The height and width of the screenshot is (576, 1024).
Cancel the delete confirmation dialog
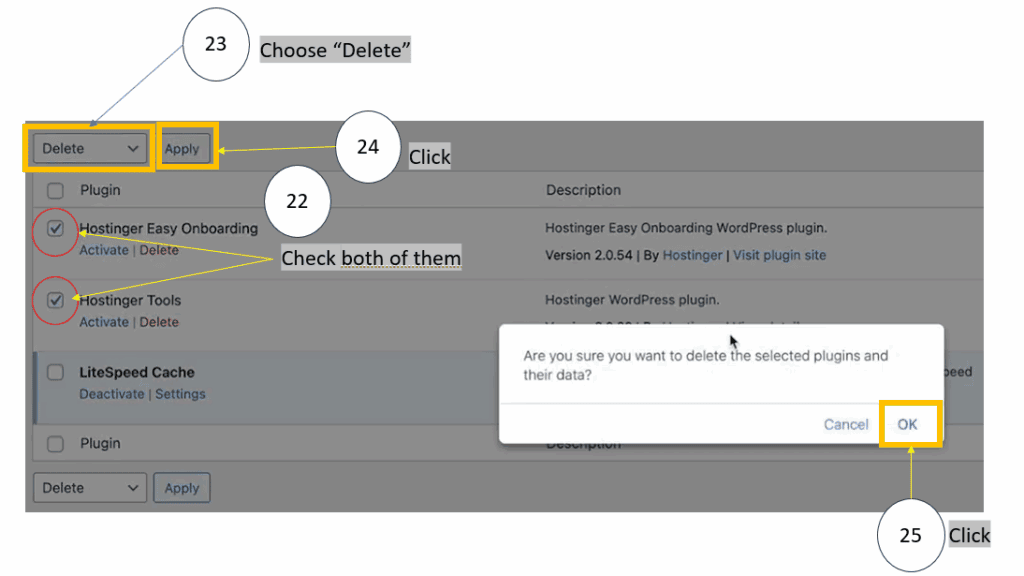coord(846,424)
